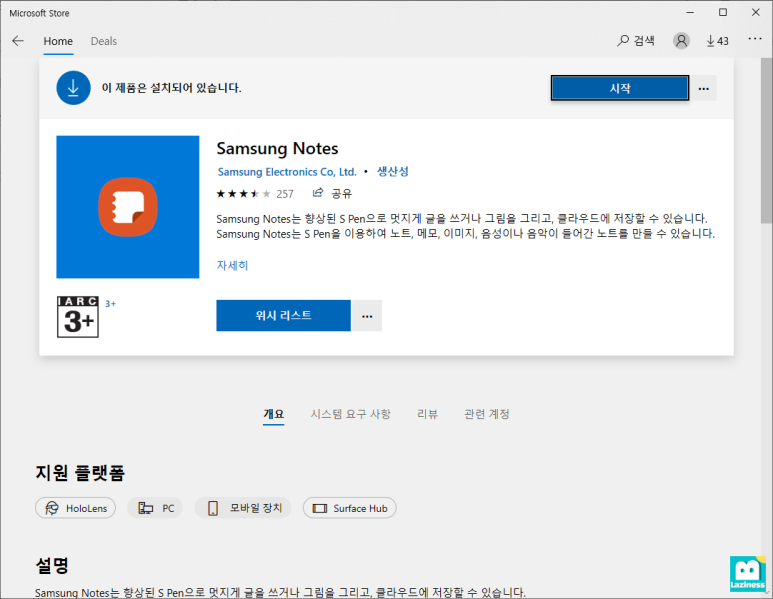The width and height of the screenshot is (773, 599).
Task: Select the 시스템 요구 사항 tab
Action: 351,414
